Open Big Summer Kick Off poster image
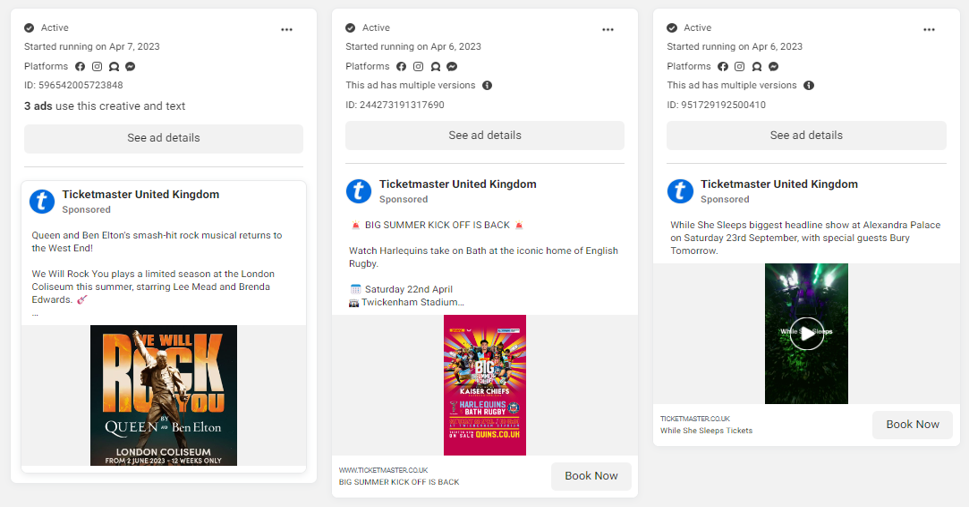The height and width of the screenshot is (507, 969). coord(485,385)
